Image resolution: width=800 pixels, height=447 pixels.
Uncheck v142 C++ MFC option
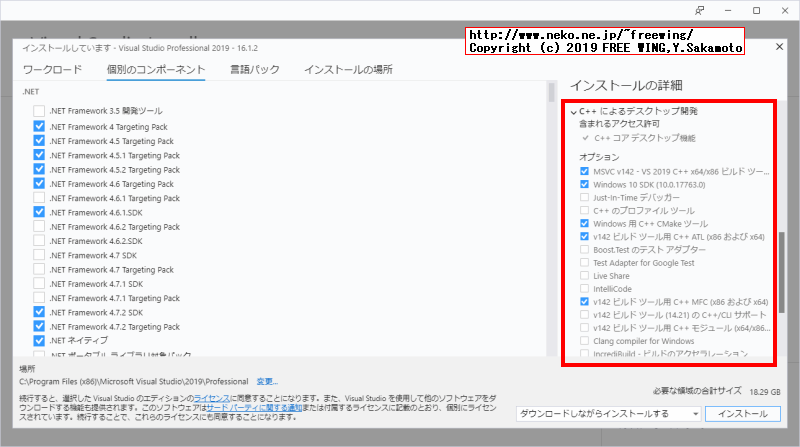584,302
